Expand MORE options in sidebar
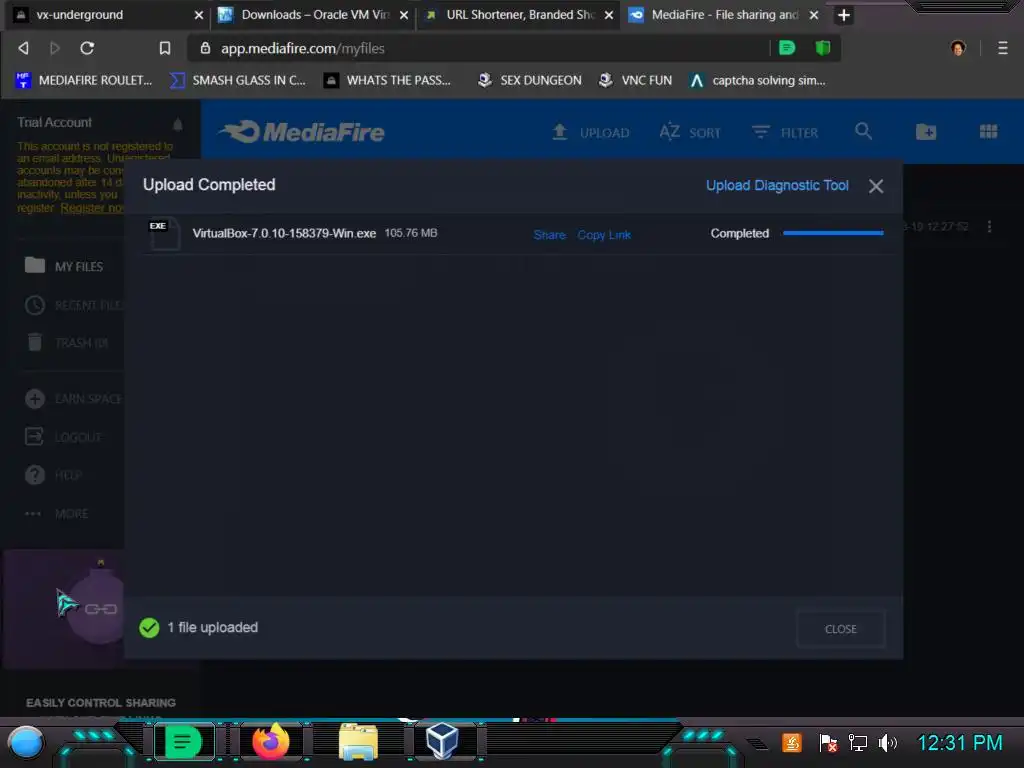 pos(56,513)
